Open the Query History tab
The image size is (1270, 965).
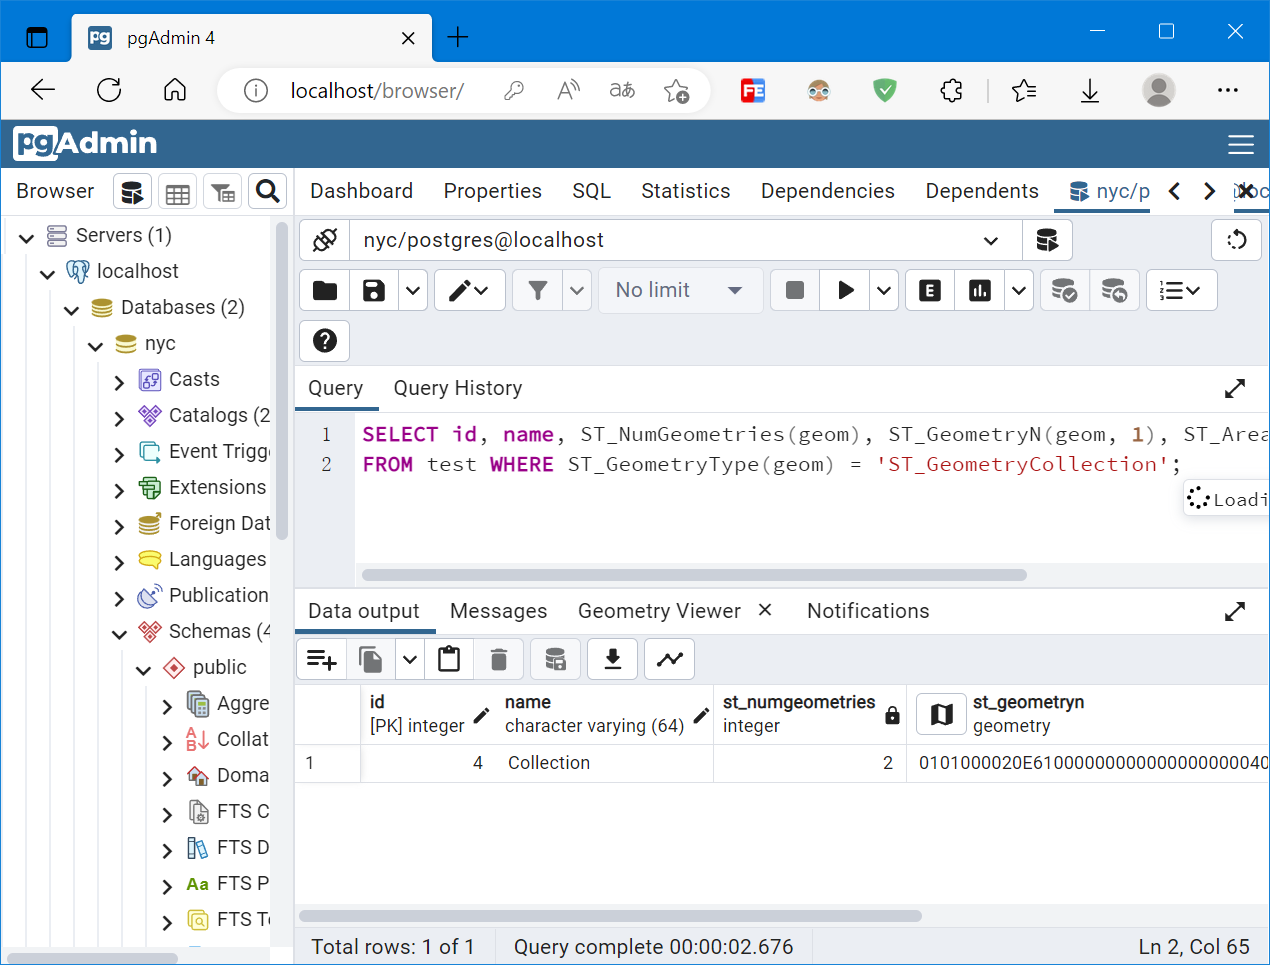pyautogui.click(x=458, y=388)
